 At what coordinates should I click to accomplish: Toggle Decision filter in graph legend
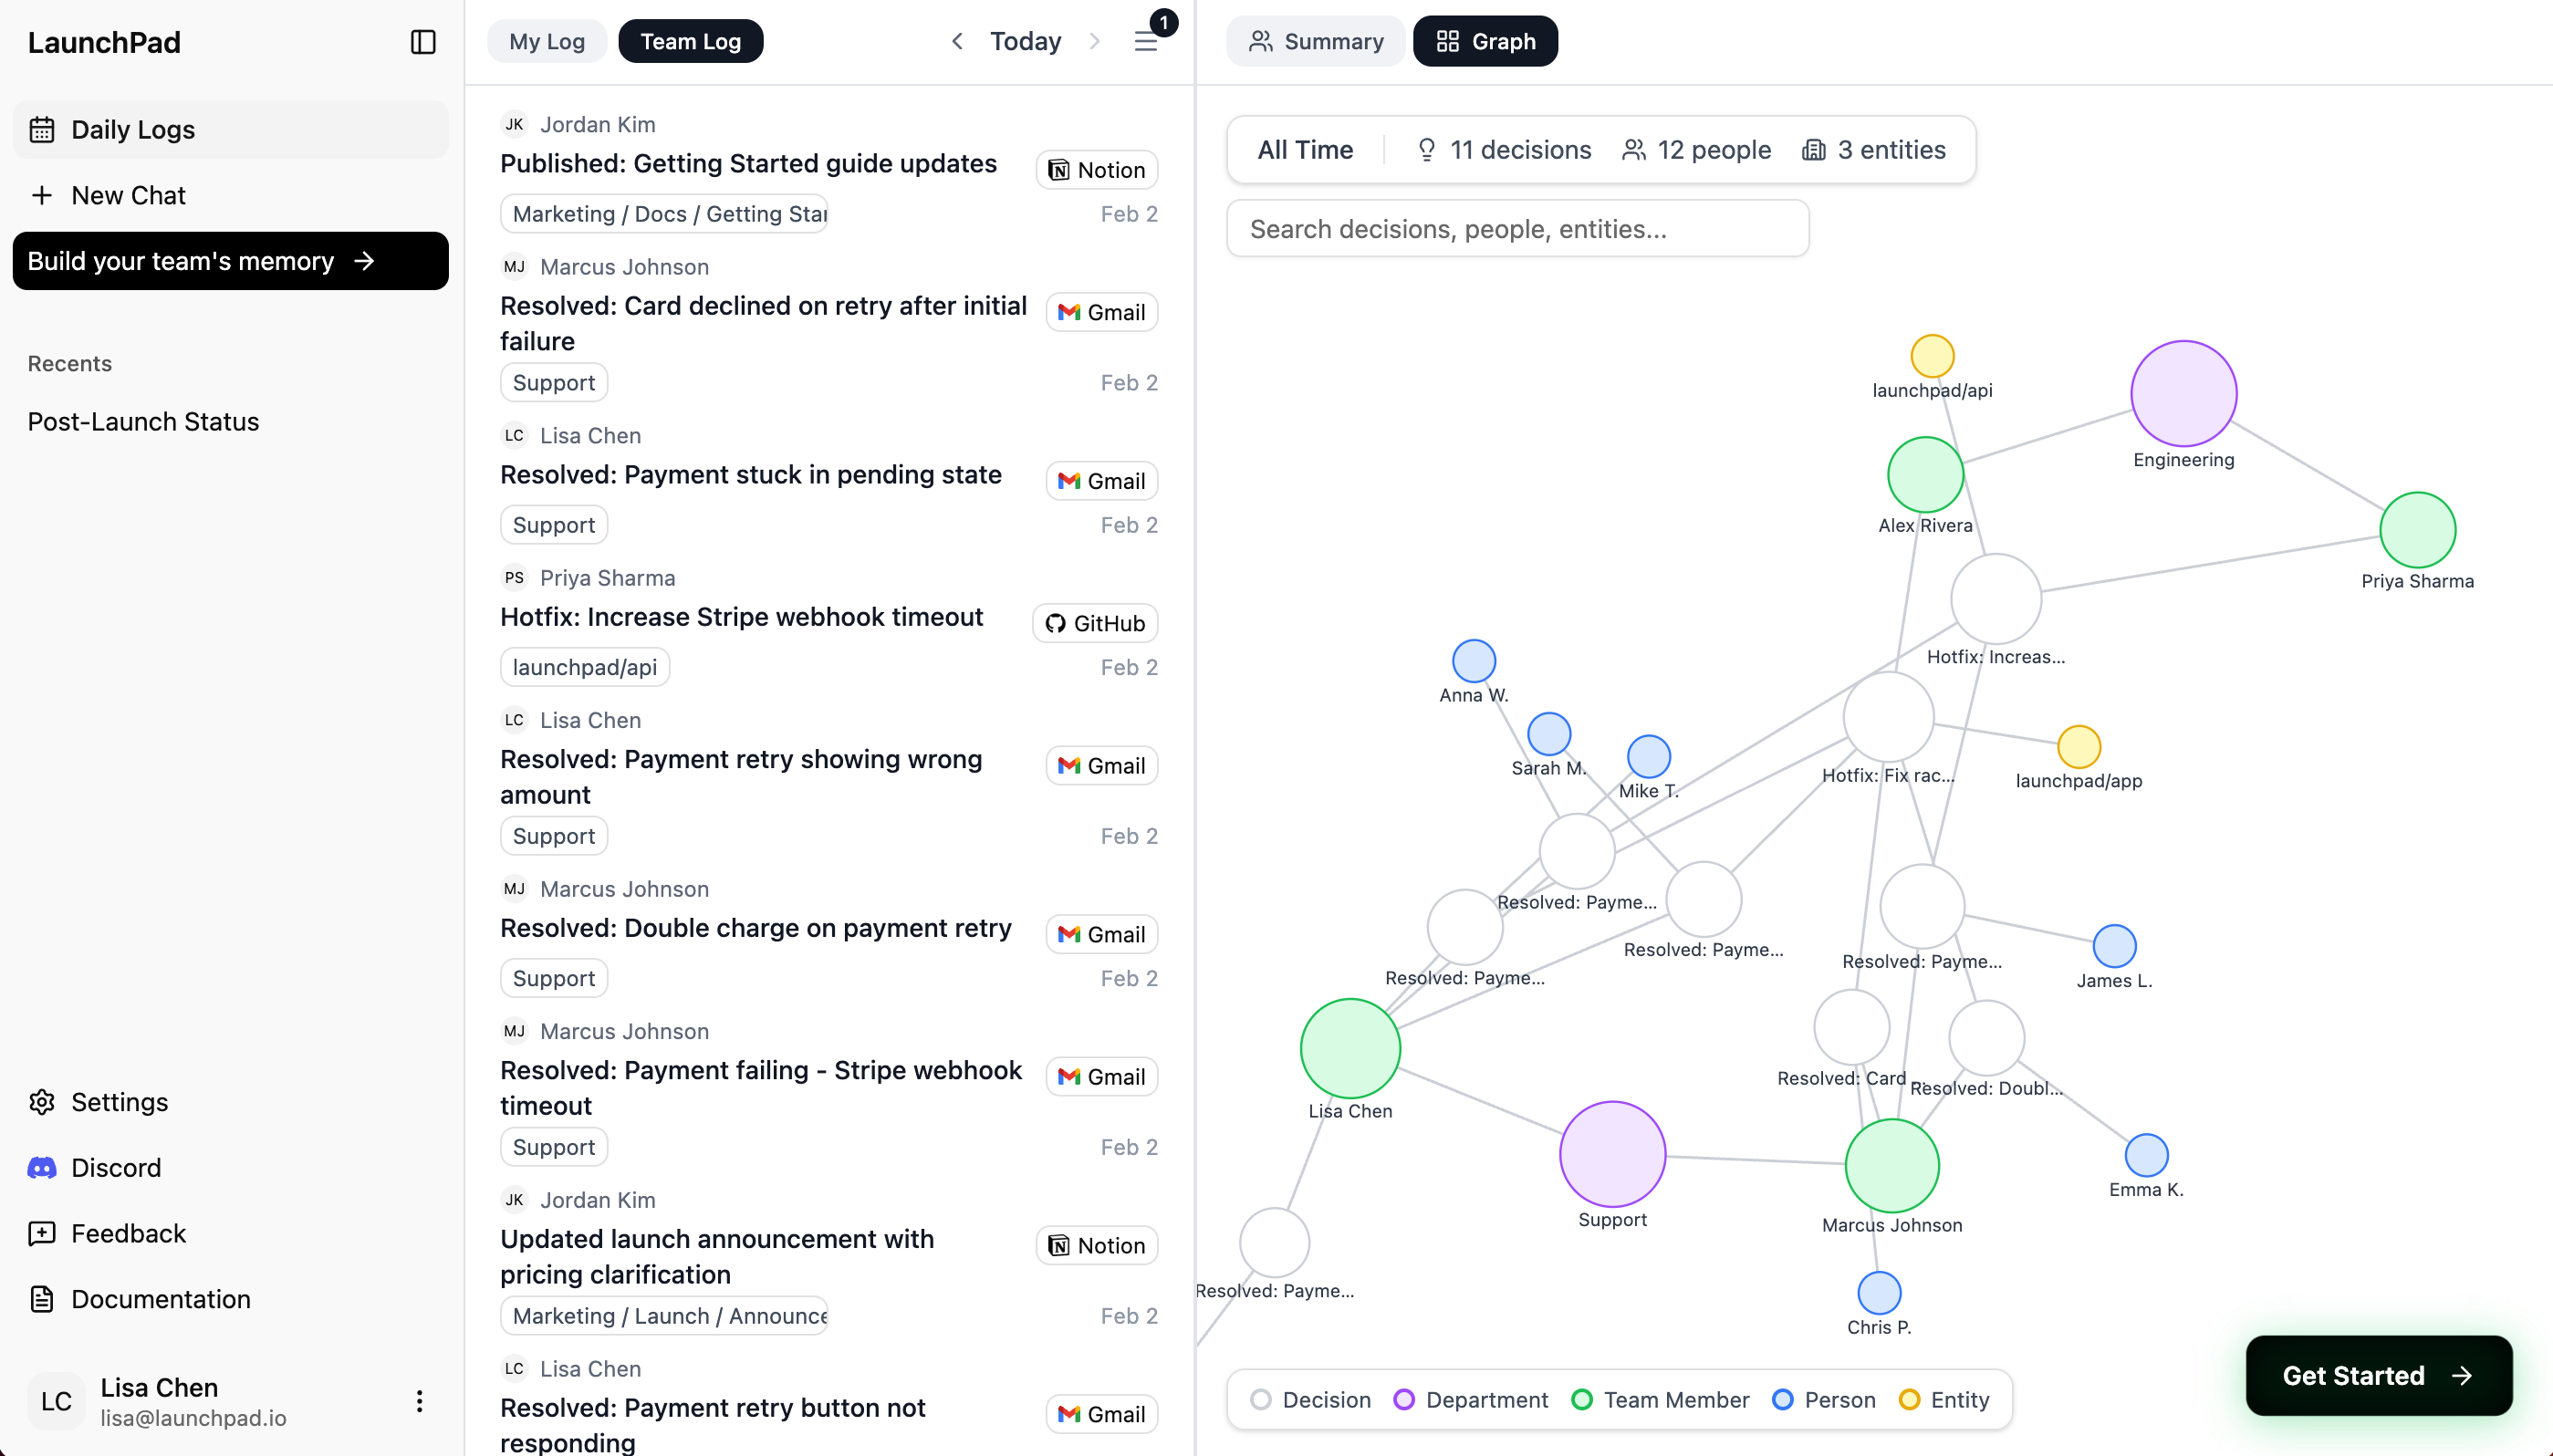point(1311,1400)
